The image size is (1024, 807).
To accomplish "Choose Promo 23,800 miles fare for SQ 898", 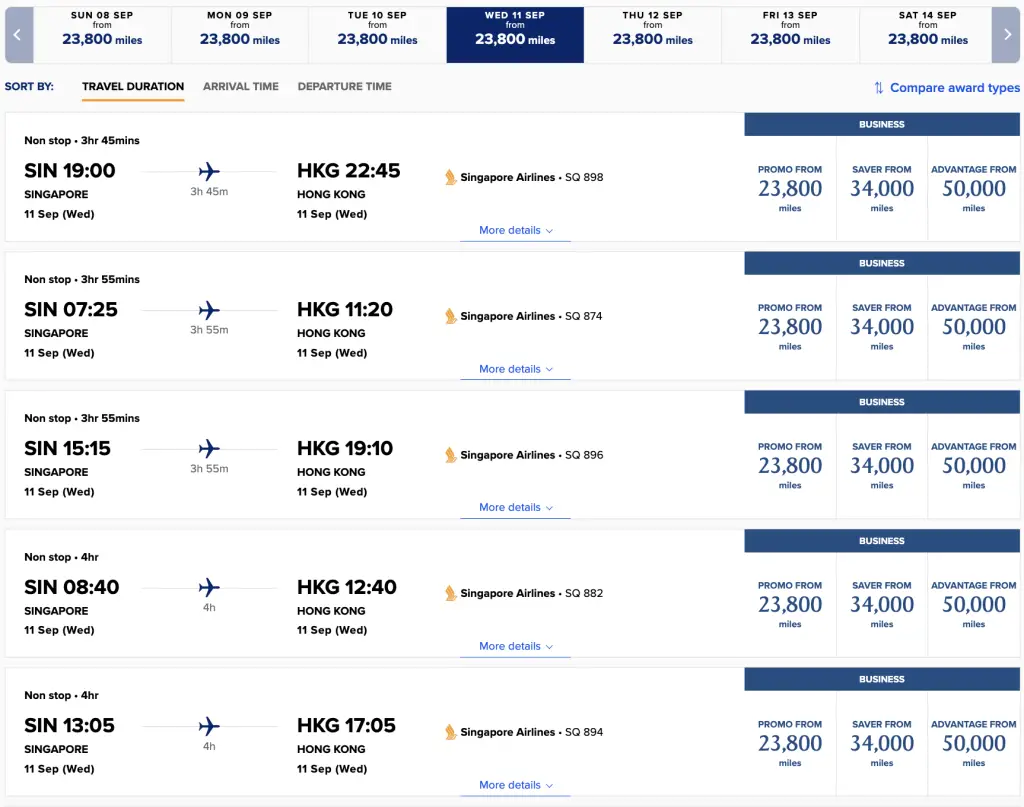I will click(x=790, y=189).
